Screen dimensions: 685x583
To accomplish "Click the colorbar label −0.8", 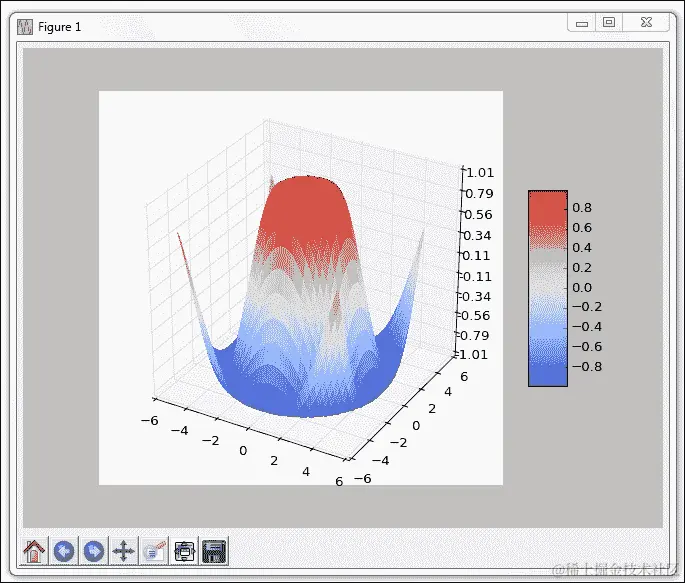I will (587, 366).
